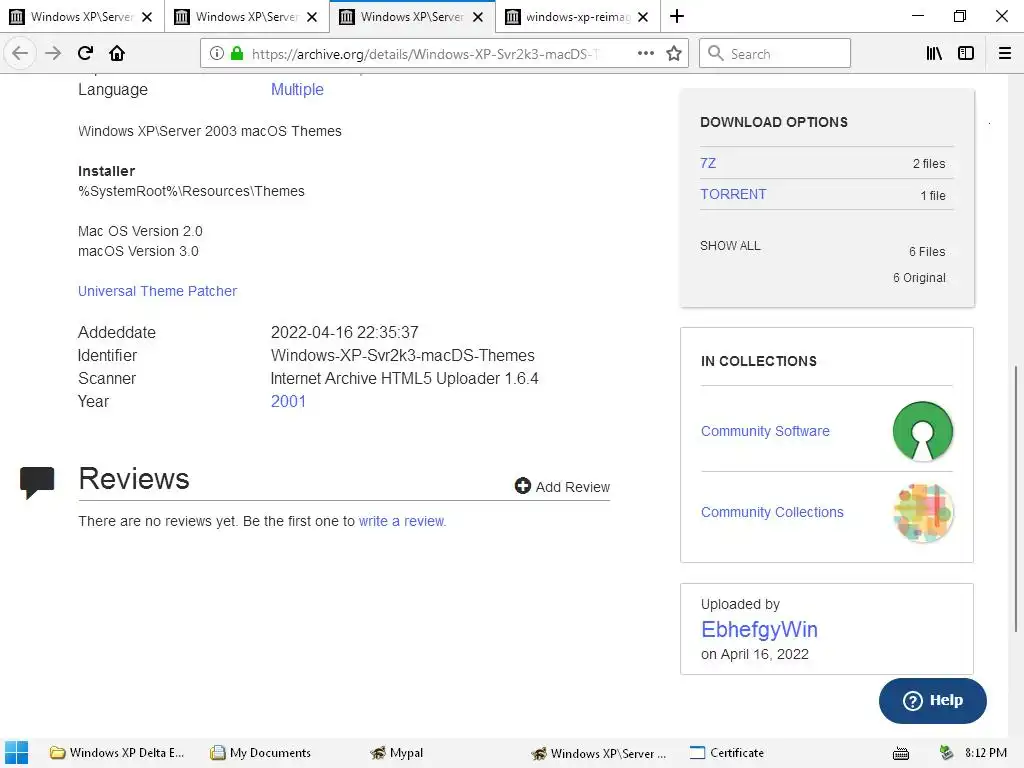Switch to Windows XP Delta E... taskbar folder
This screenshot has height=768, width=1024.
click(118, 753)
